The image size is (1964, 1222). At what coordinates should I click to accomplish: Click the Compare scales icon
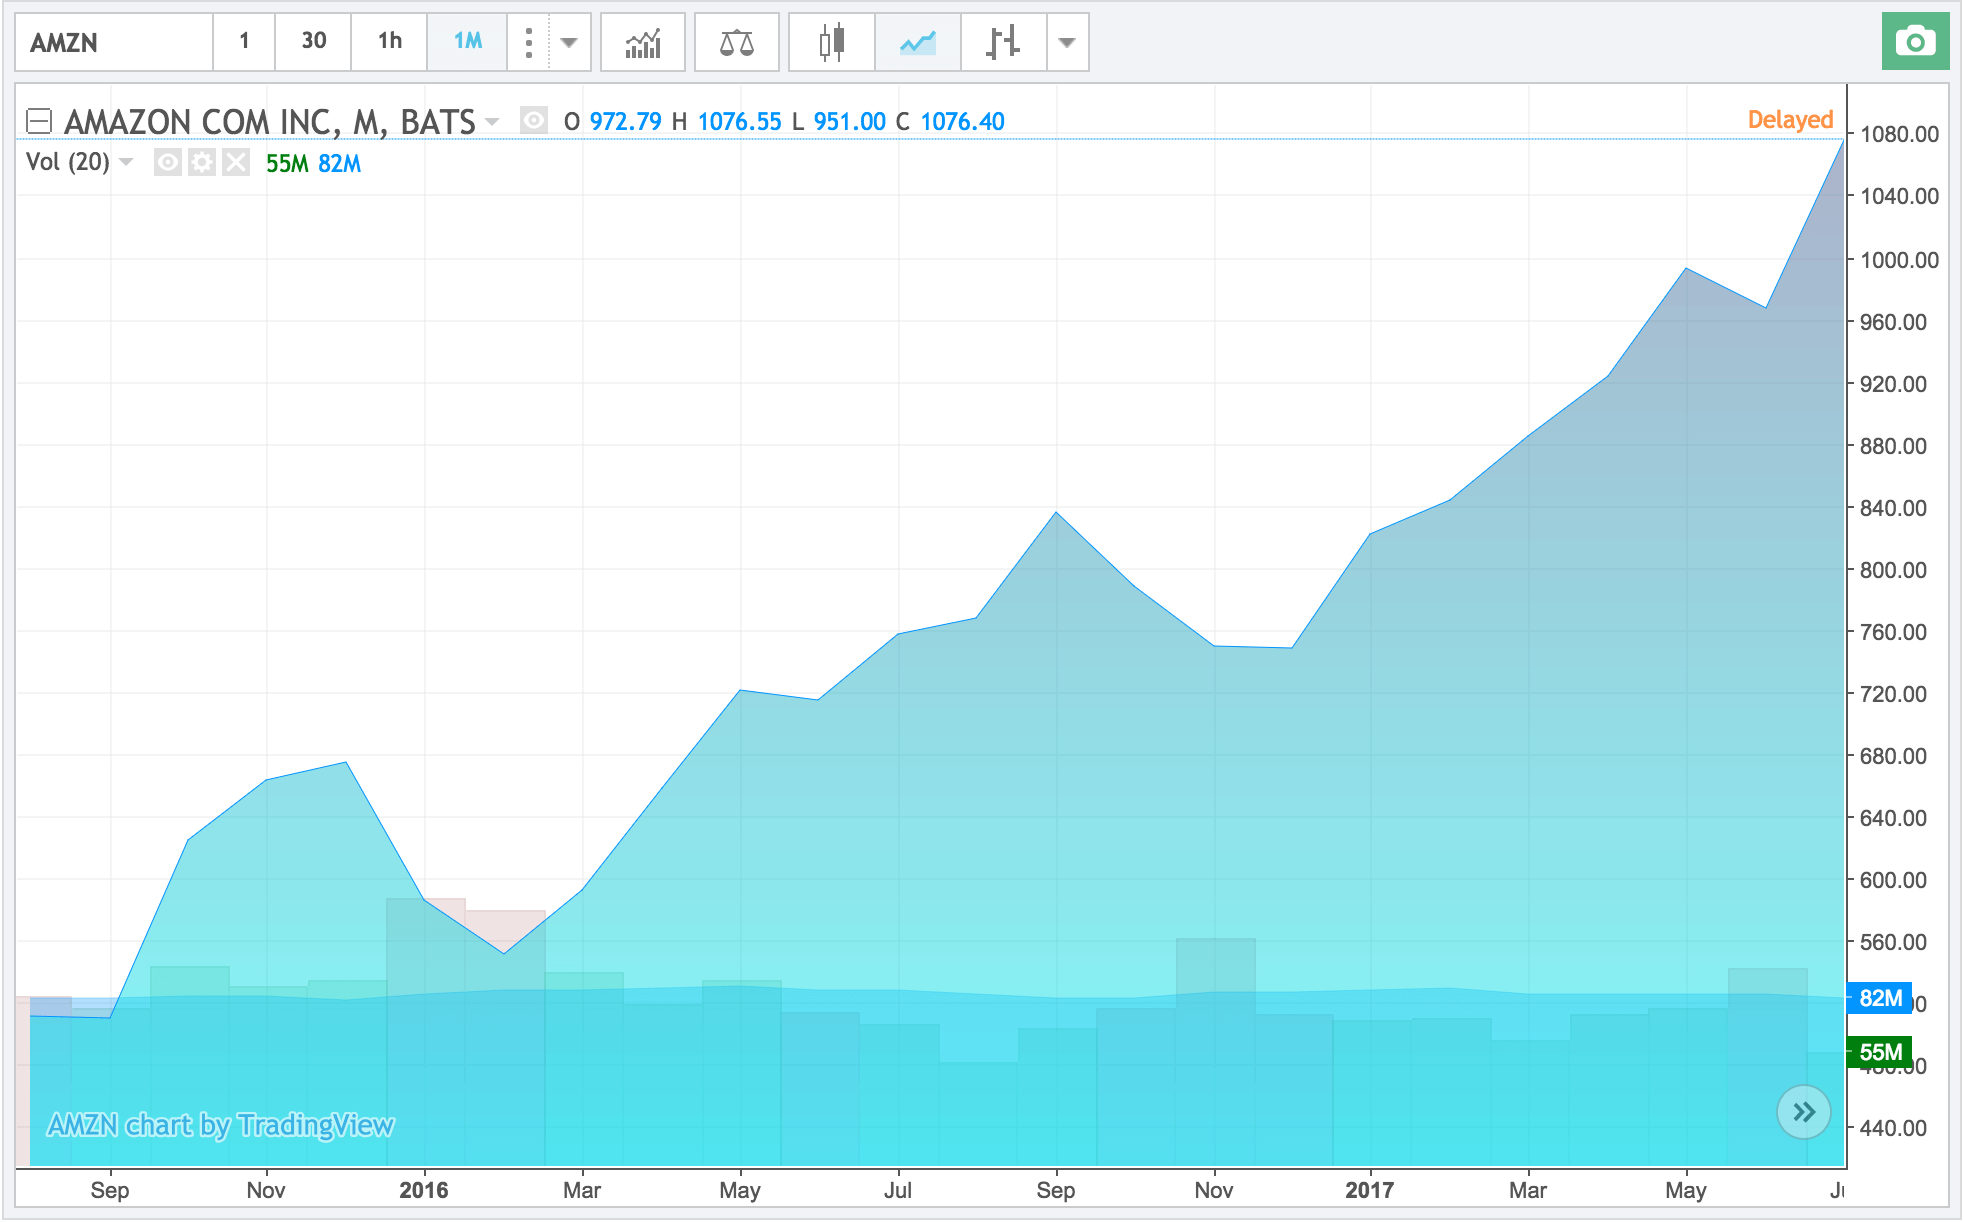coord(737,42)
